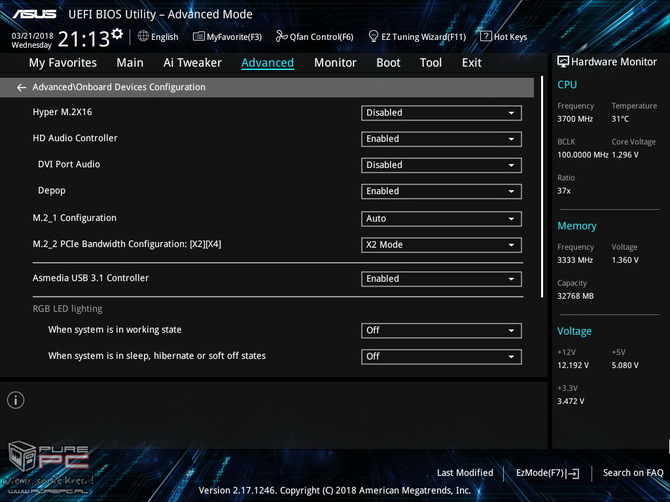670x502 pixels.
Task: Click the date 03/21/2018
Action: [32, 35]
